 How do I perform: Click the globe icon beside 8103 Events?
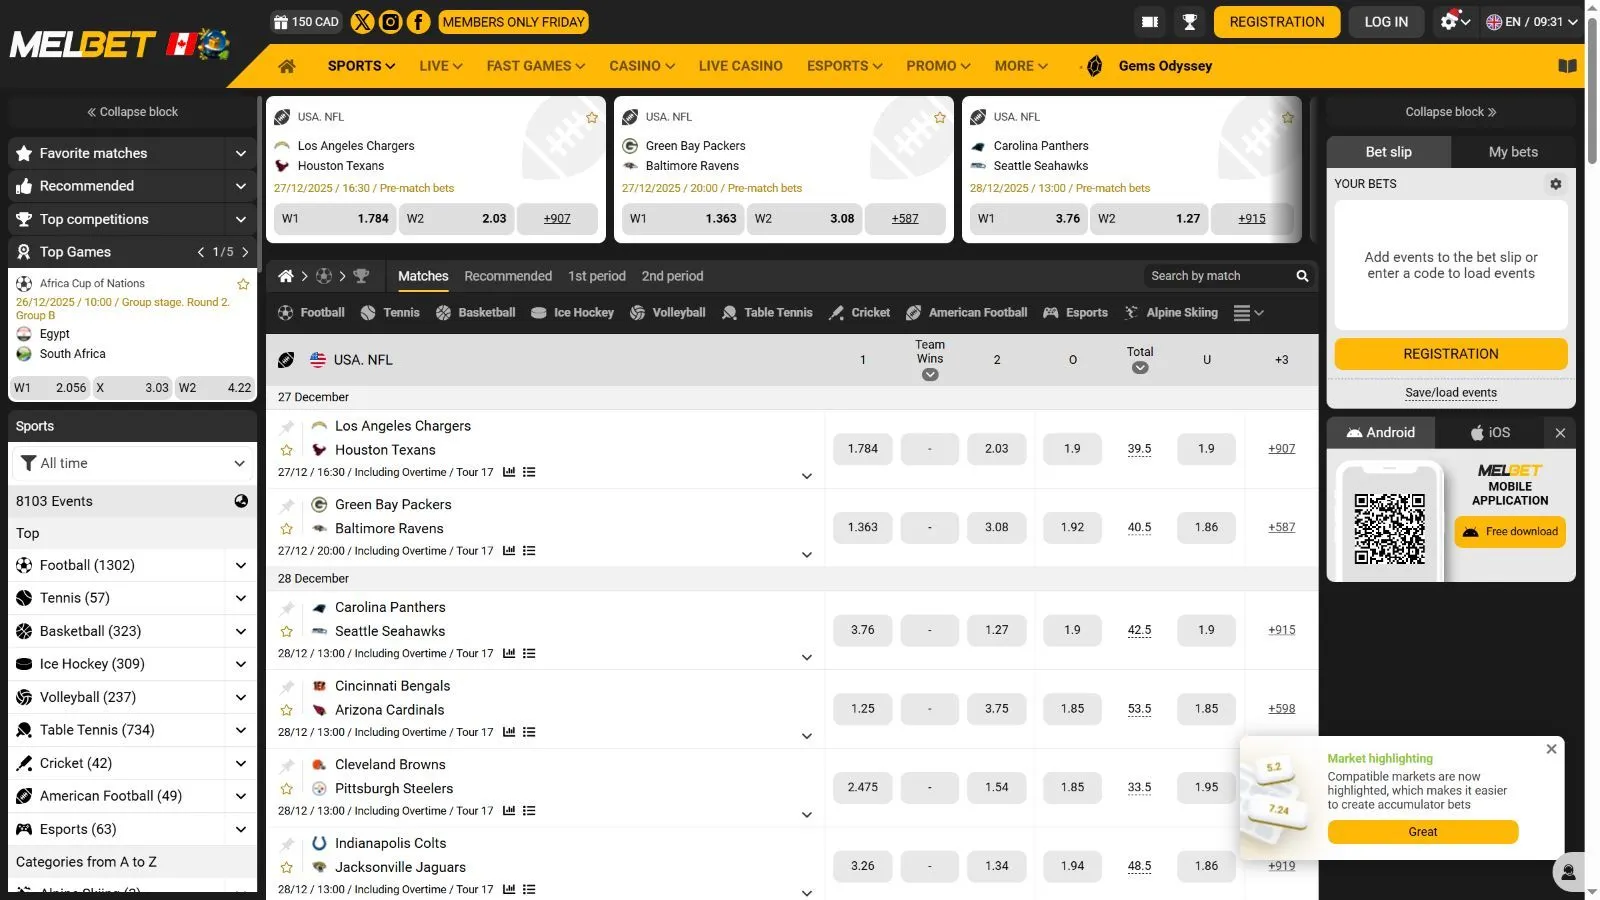241,501
